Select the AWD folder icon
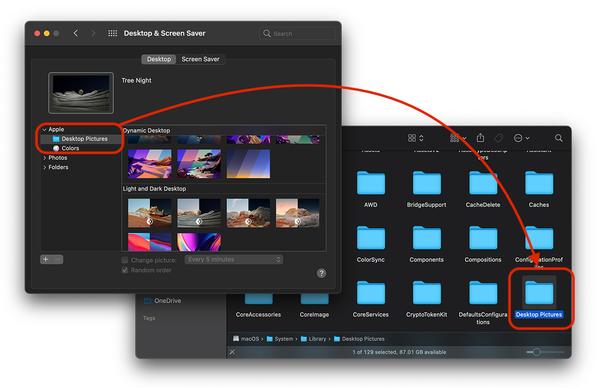 pos(371,183)
